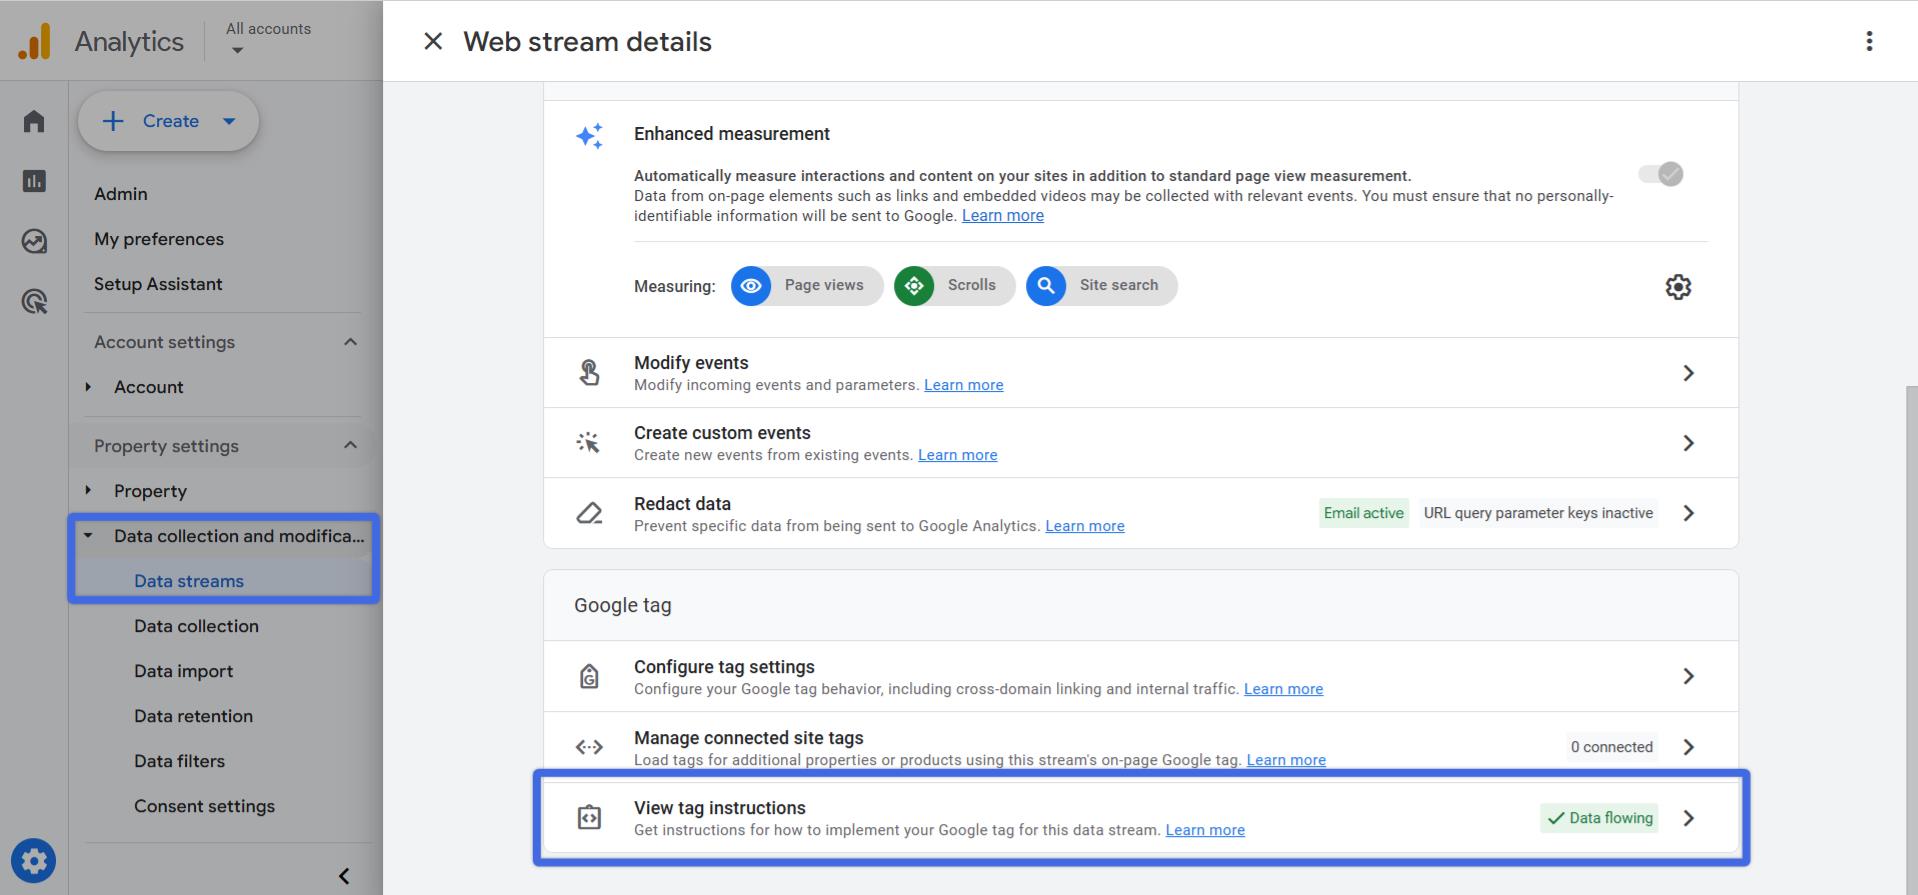The height and width of the screenshot is (895, 1918).
Task: Expand the Account tree item
Action: pyautogui.click(x=88, y=387)
